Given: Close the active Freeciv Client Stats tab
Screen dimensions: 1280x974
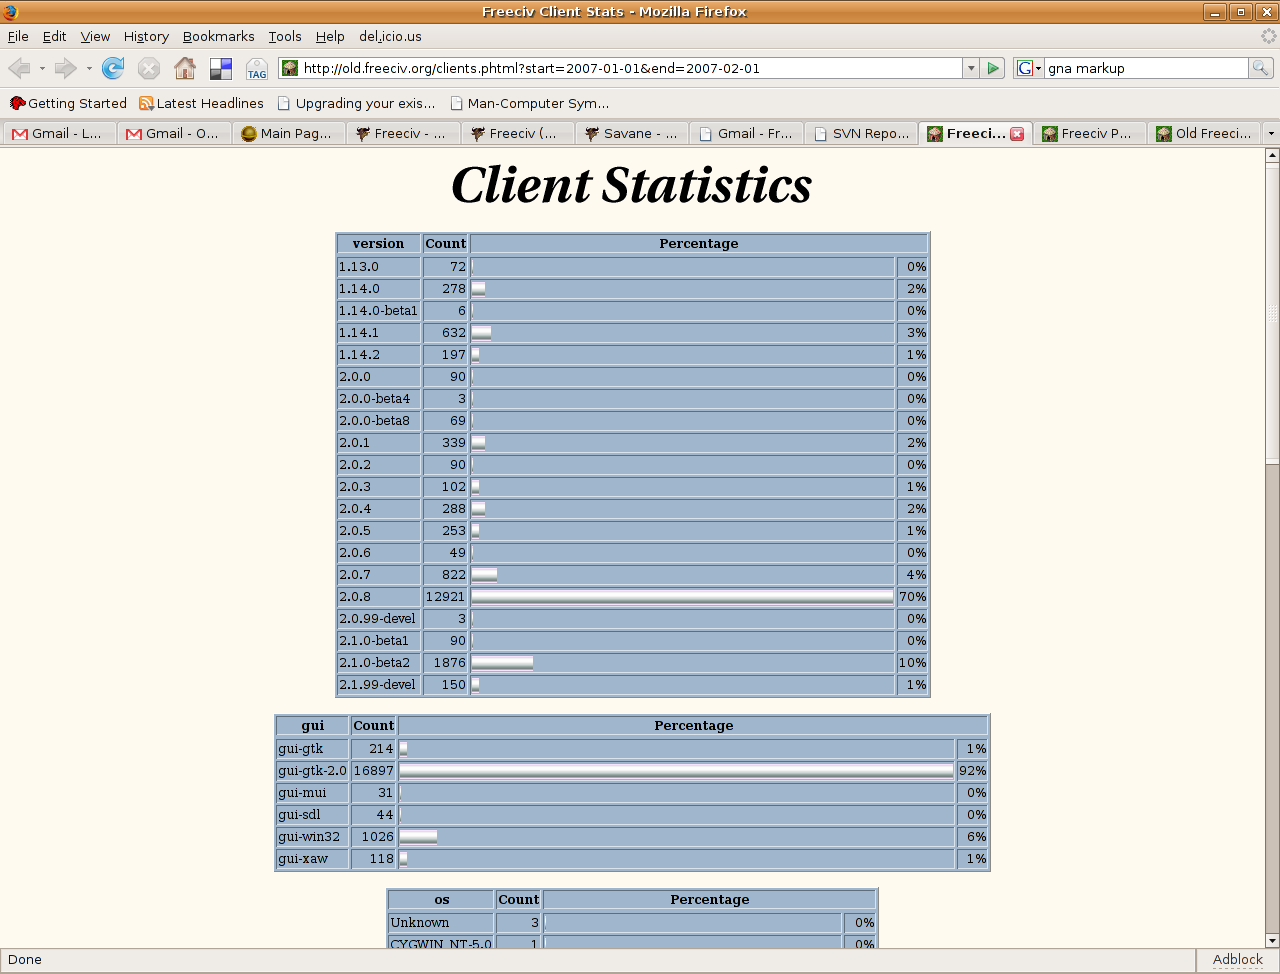Looking at the screenshot, I should coord(1017,134).
